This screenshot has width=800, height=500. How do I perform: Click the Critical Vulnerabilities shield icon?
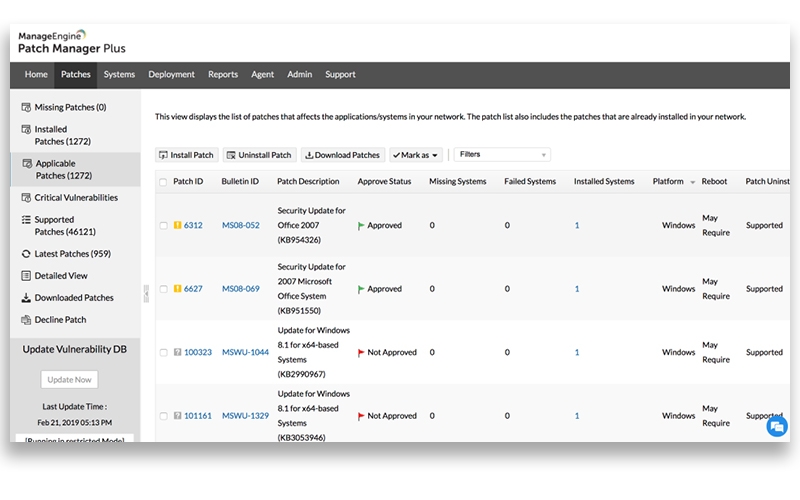[26, 198]
